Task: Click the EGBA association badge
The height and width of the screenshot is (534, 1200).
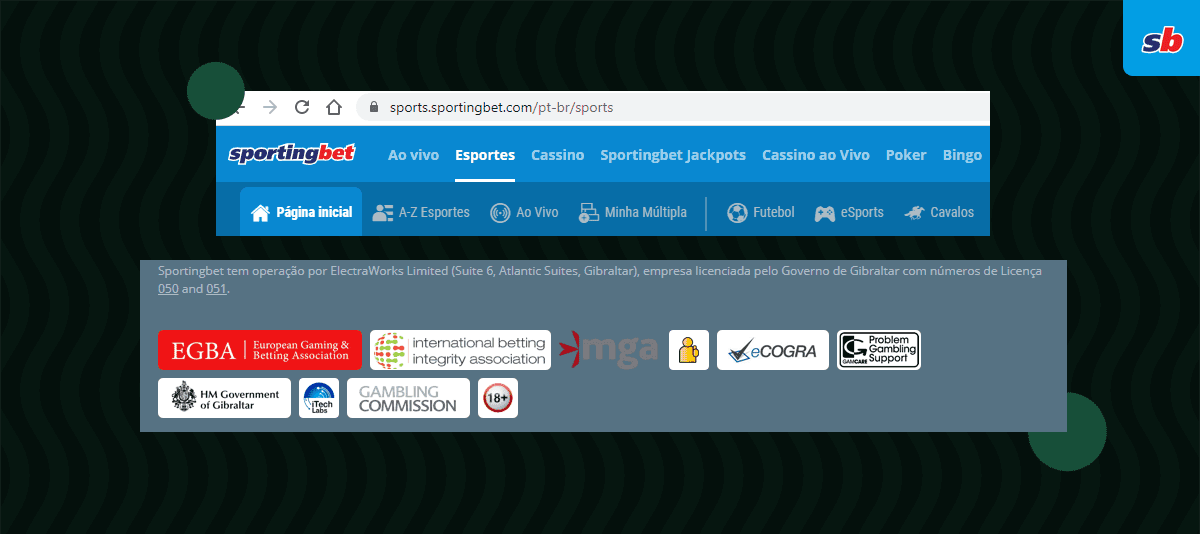Action: click(x=260, y=350)
